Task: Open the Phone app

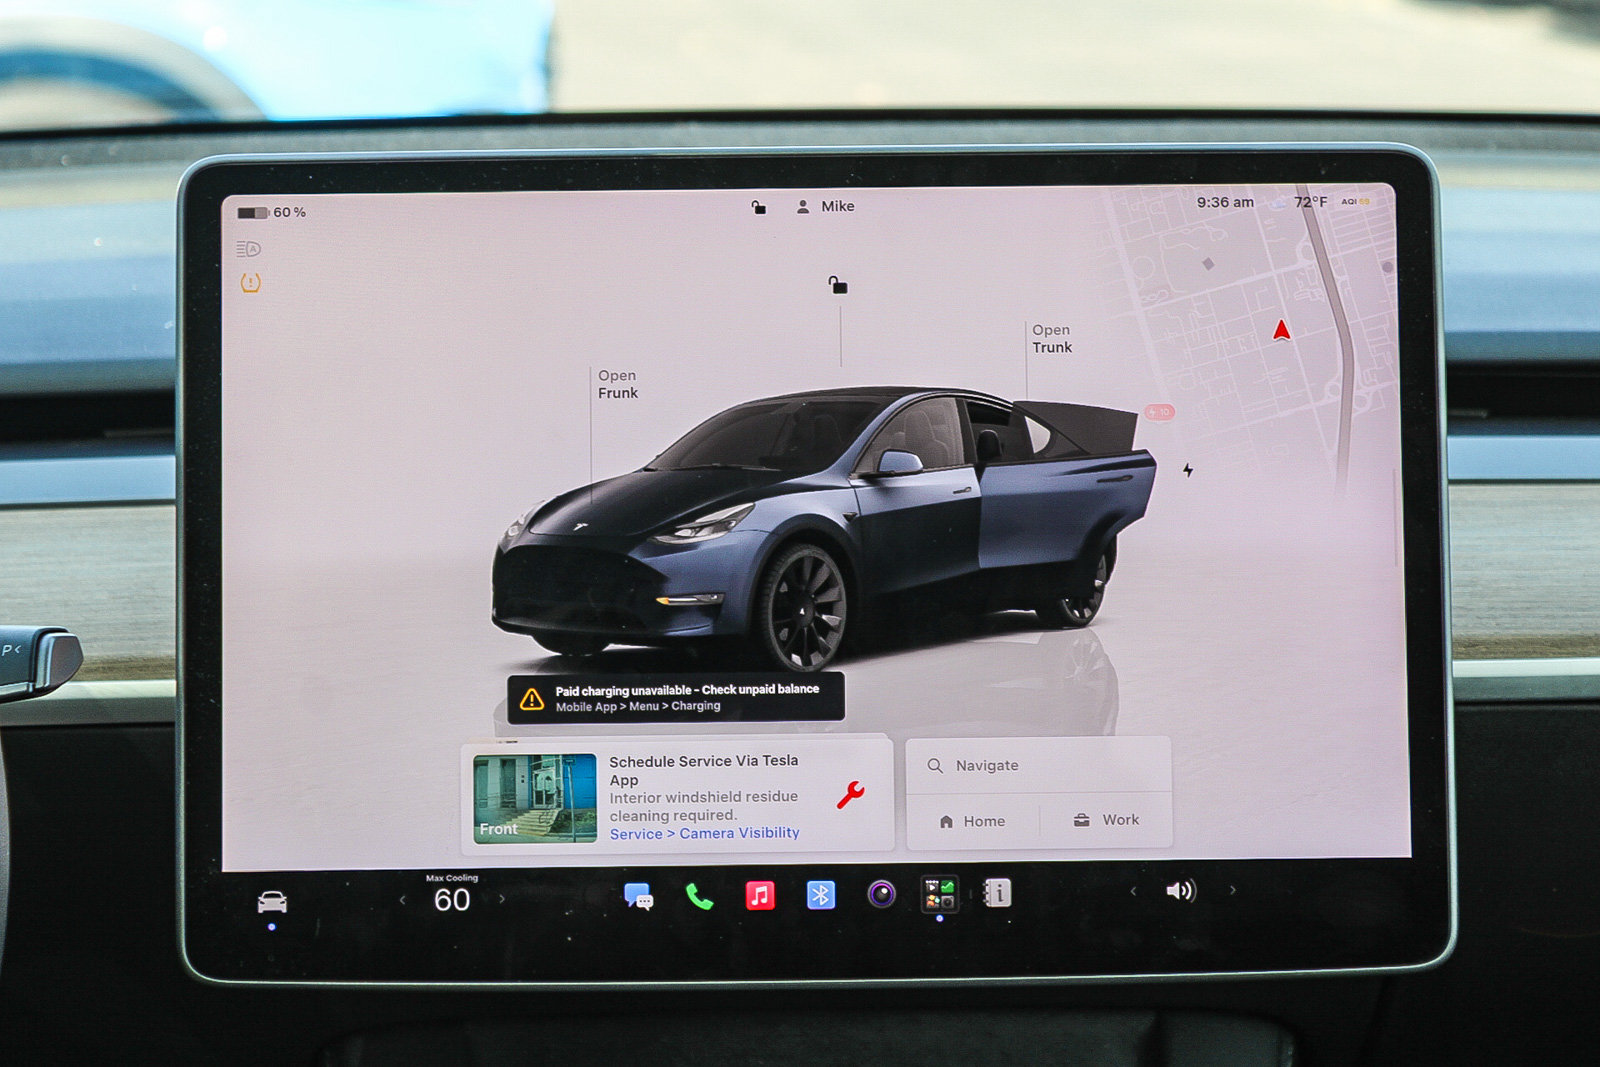Action: tap(699, 895)
